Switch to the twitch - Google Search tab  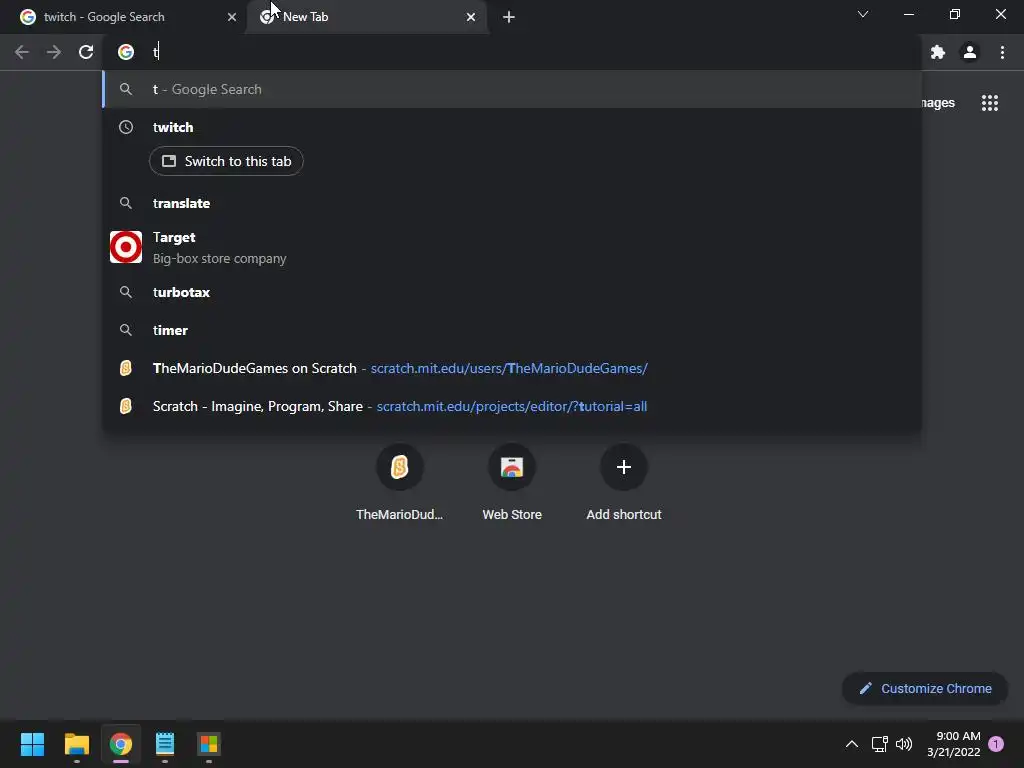click(123, 17)
